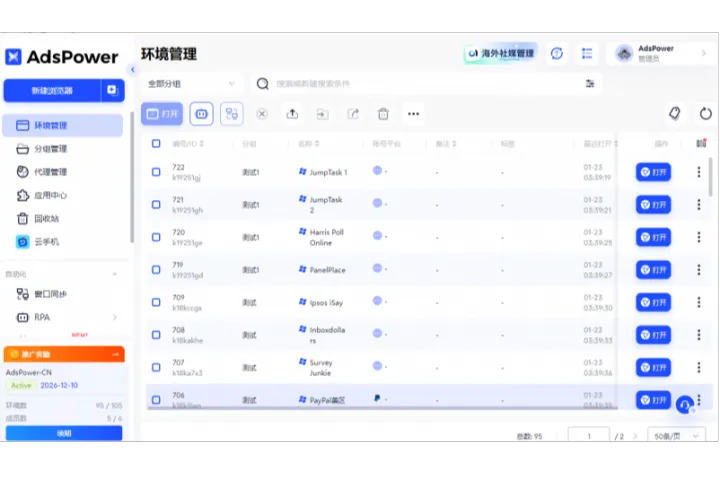The image size is (720, 480).
Task: Sort by the last-opened column header
Action: coord(601,144)
